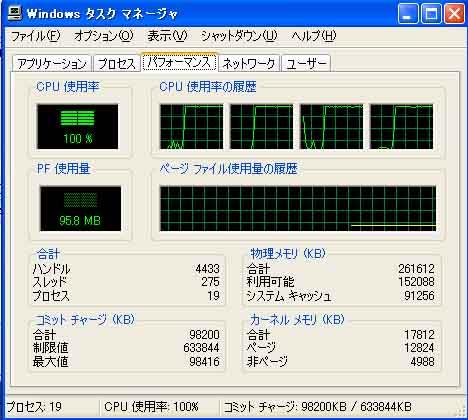Screen dimensions: 468x420
Task: Open the オプション(O) menu
Action: click(x=104, y=36)
